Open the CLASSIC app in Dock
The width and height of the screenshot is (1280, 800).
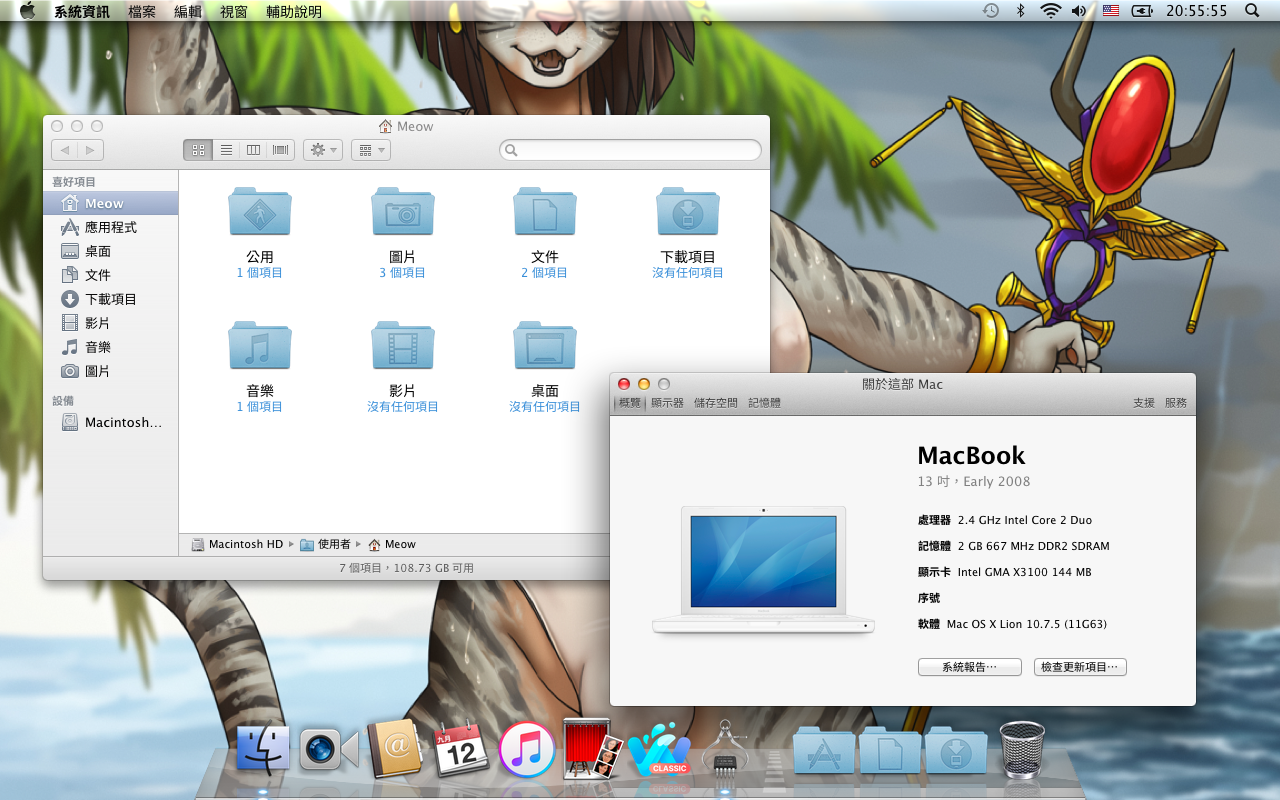659,751
